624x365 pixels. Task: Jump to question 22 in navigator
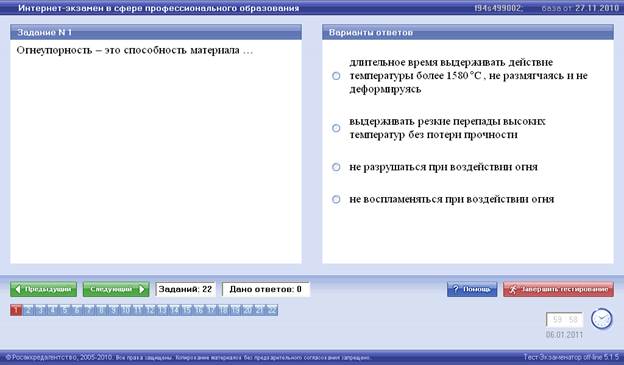272,310
